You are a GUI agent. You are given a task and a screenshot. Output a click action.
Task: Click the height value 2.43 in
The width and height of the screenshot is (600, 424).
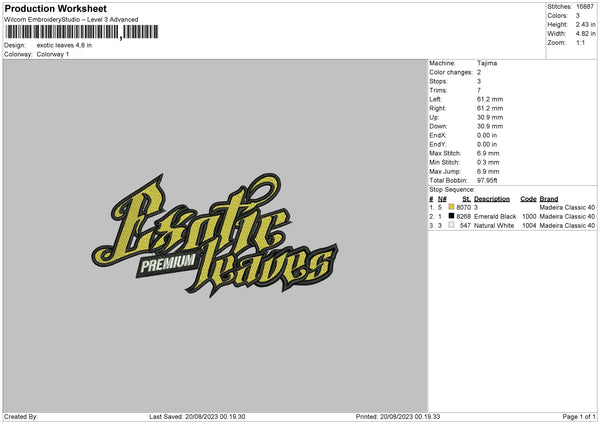[x=585, y=24]
